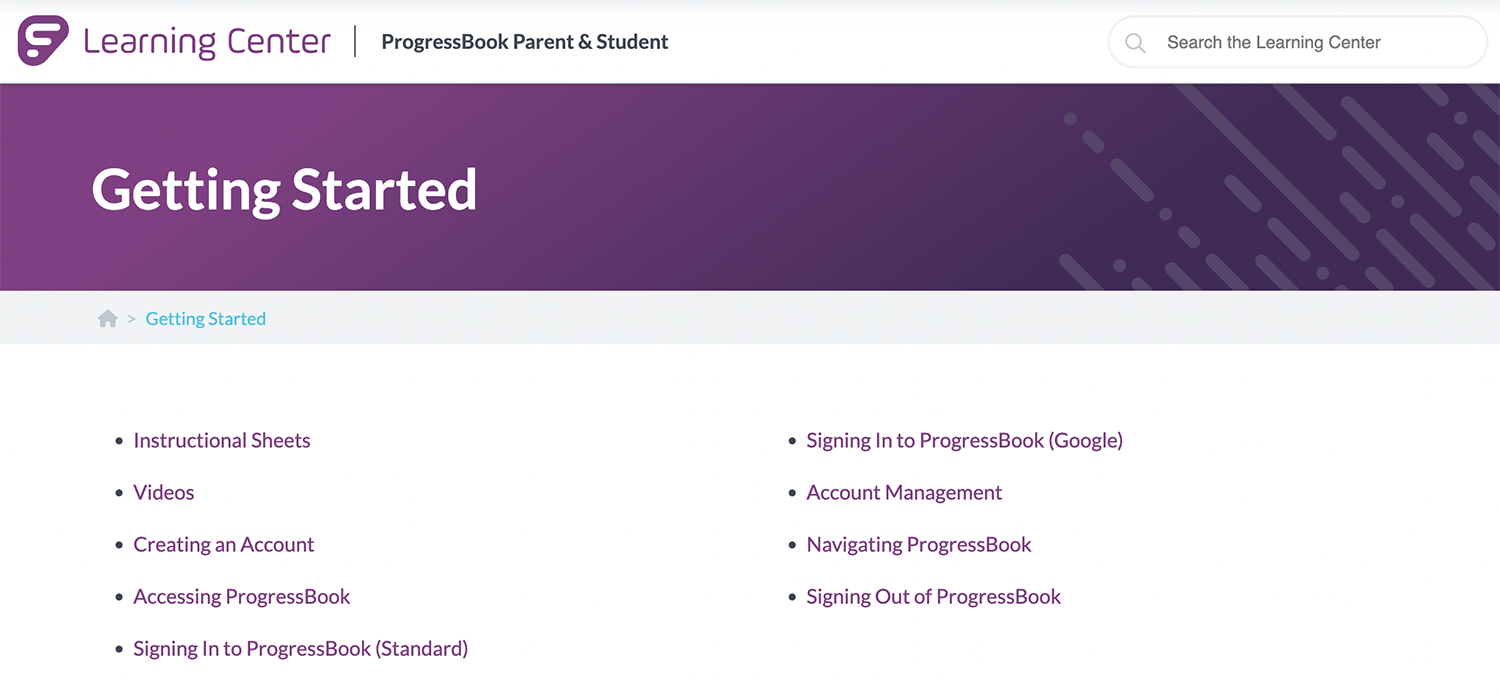Click the Getting Started banner heading
The image size is (1500, 697).
(285, 189)
